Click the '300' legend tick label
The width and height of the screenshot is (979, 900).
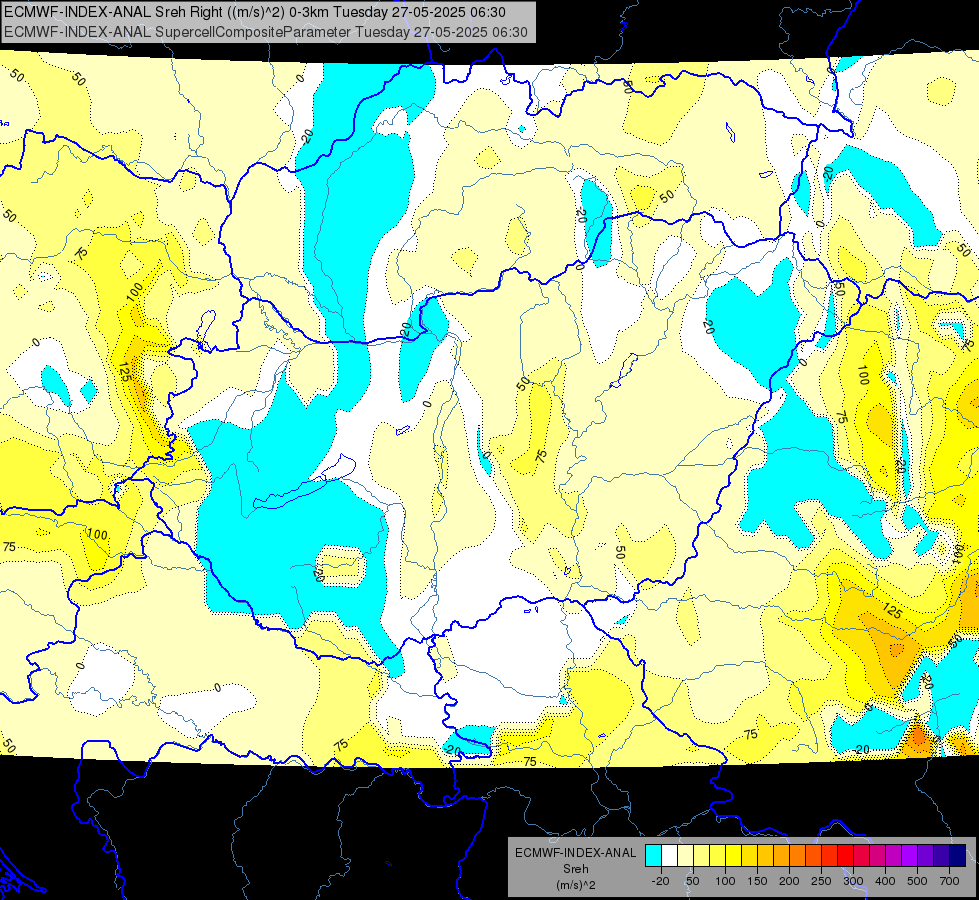tap(853, 881)
